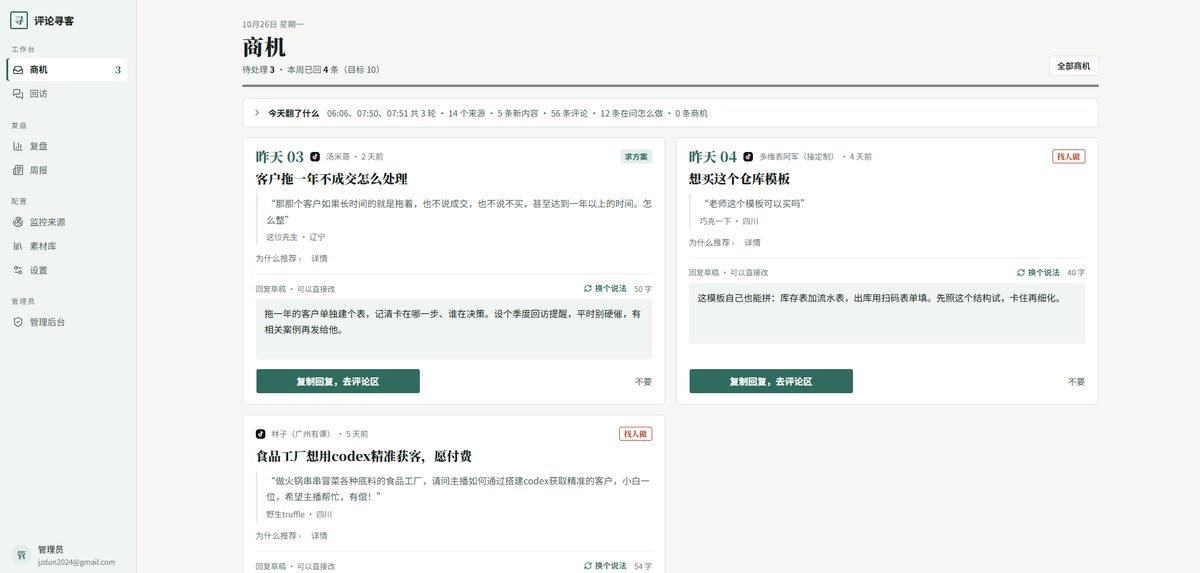Click the TikTok icon beside 林子（广州有课）
The image size is (1200, 573).
260,434
